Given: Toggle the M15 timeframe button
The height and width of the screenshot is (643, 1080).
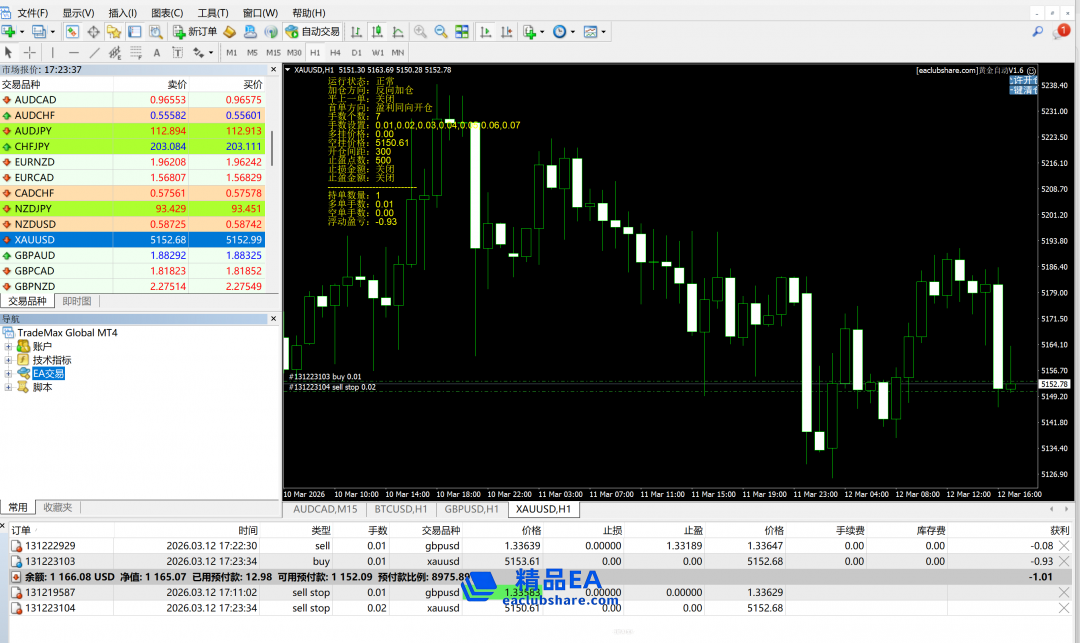Looking at the screenshot, I should pyautogui.click(x=272, y=52).
